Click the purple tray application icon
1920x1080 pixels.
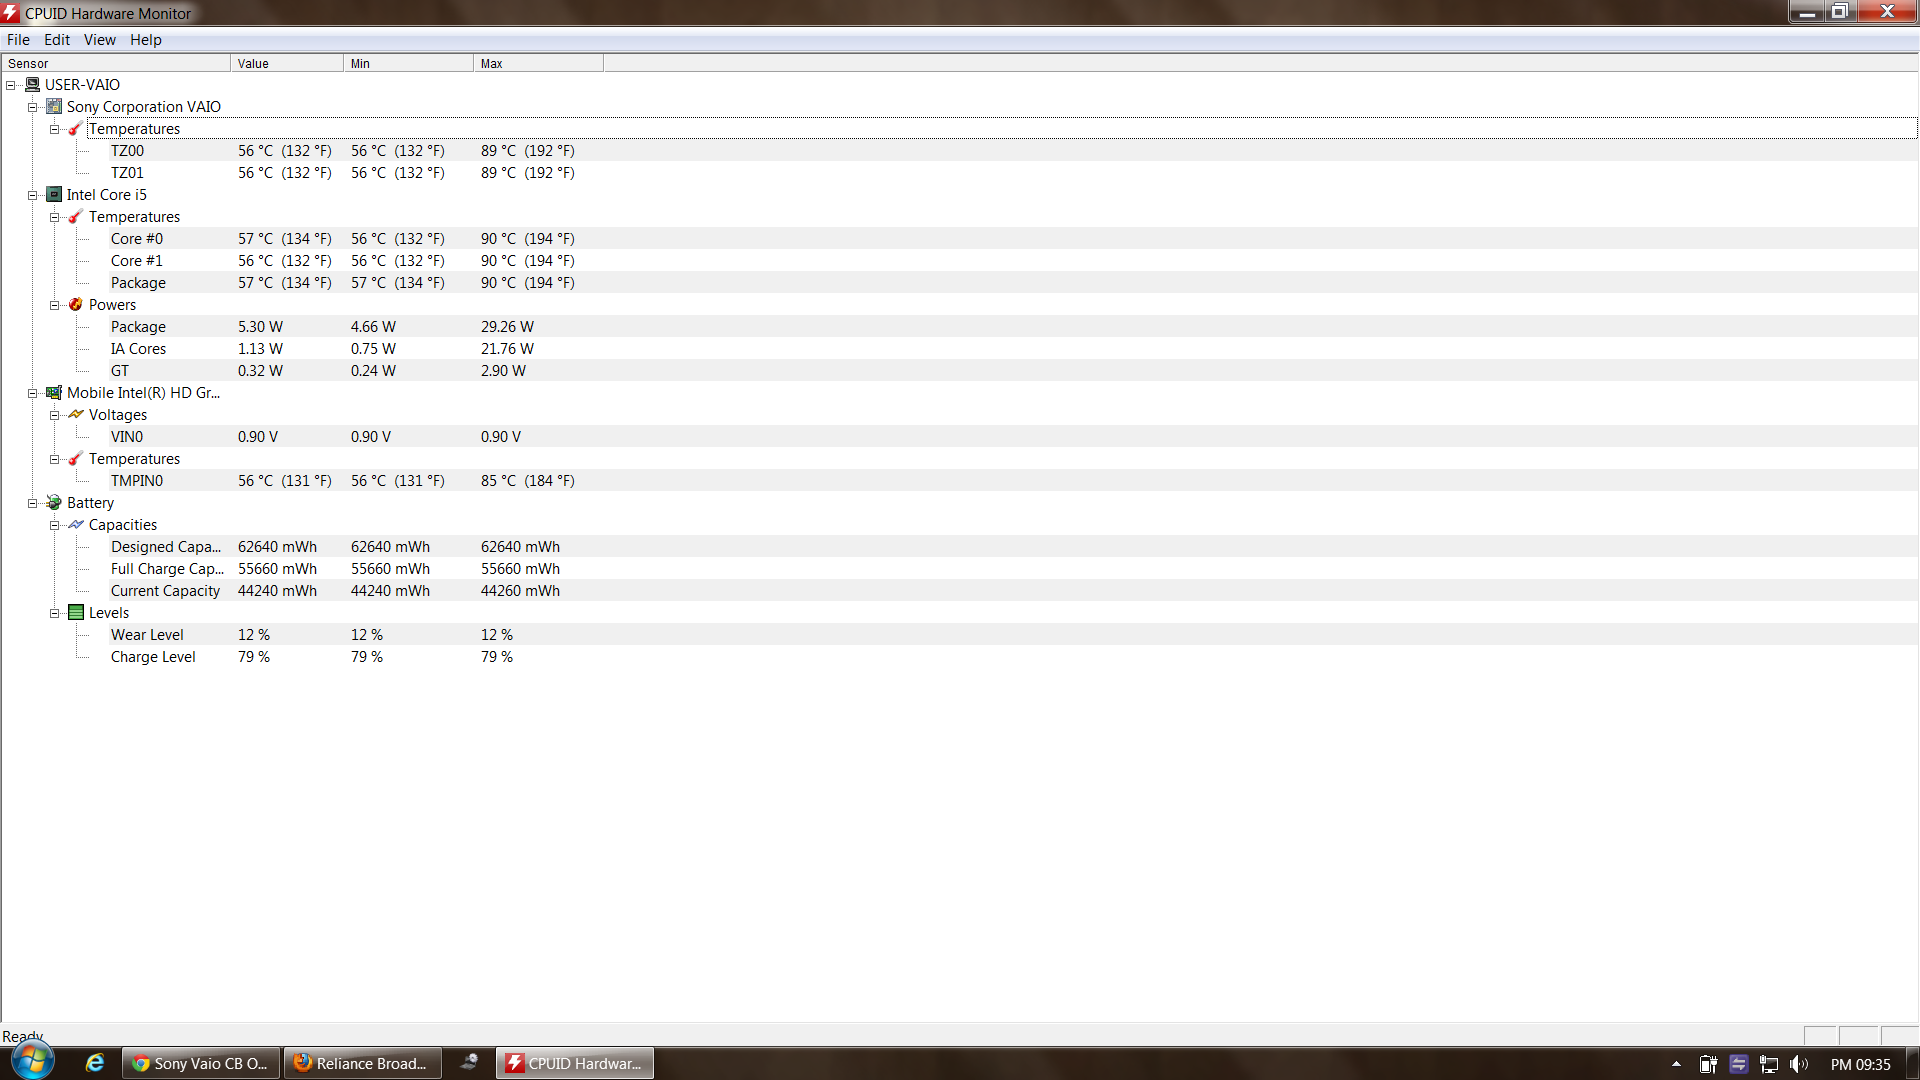[x=1738, y=1064]
